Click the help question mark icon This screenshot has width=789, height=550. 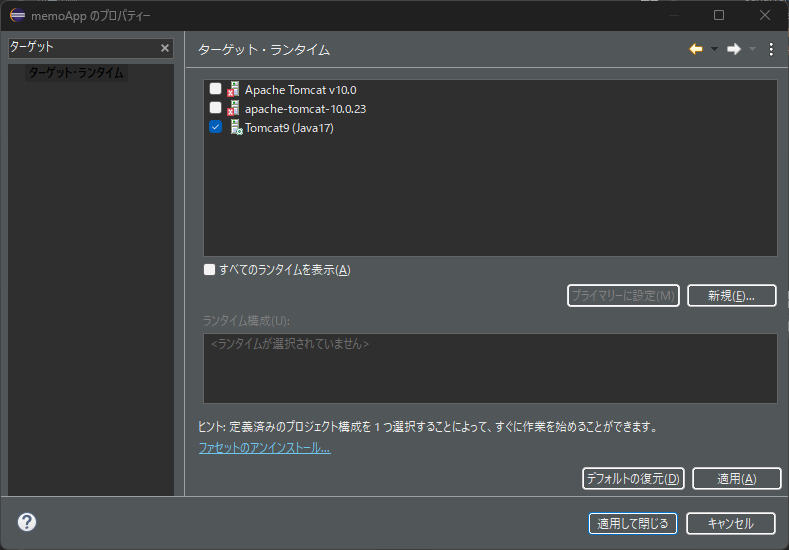click(27, 522)
